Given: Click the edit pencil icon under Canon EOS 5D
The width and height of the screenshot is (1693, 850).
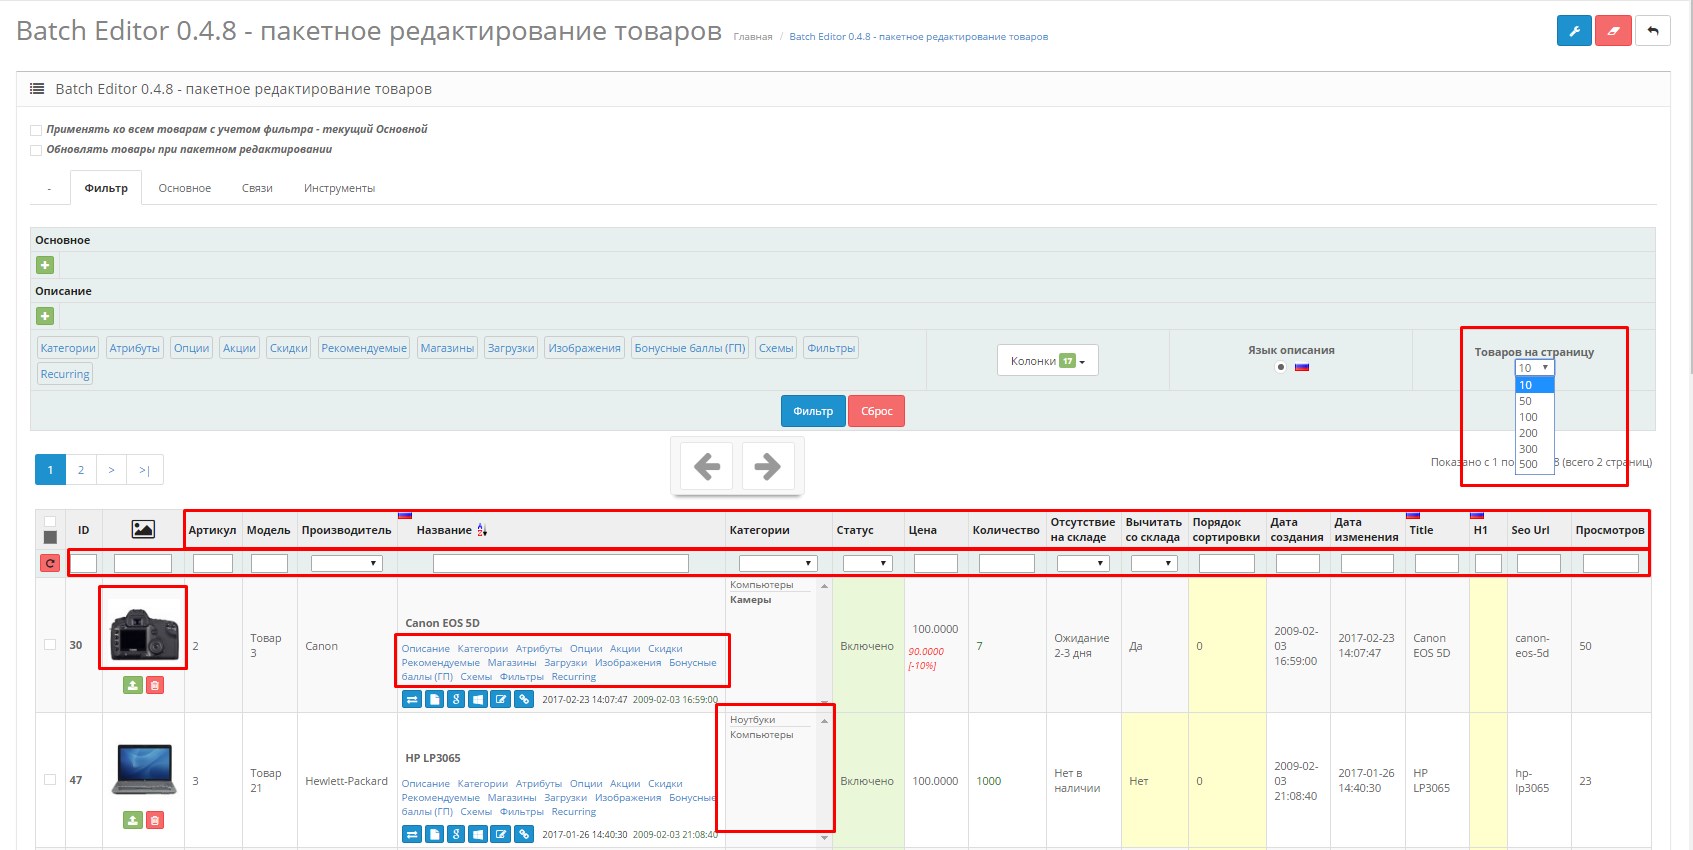Looking at the screenshot, I should (x=501, y=699).
